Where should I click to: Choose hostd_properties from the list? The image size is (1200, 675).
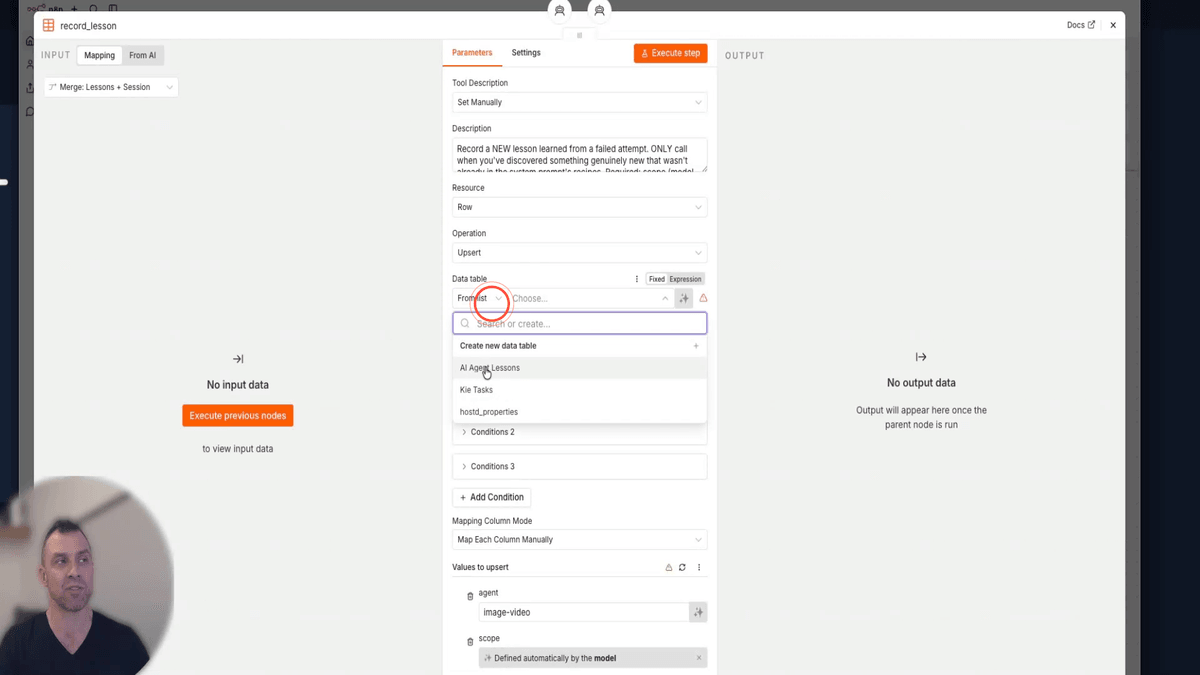580,412
